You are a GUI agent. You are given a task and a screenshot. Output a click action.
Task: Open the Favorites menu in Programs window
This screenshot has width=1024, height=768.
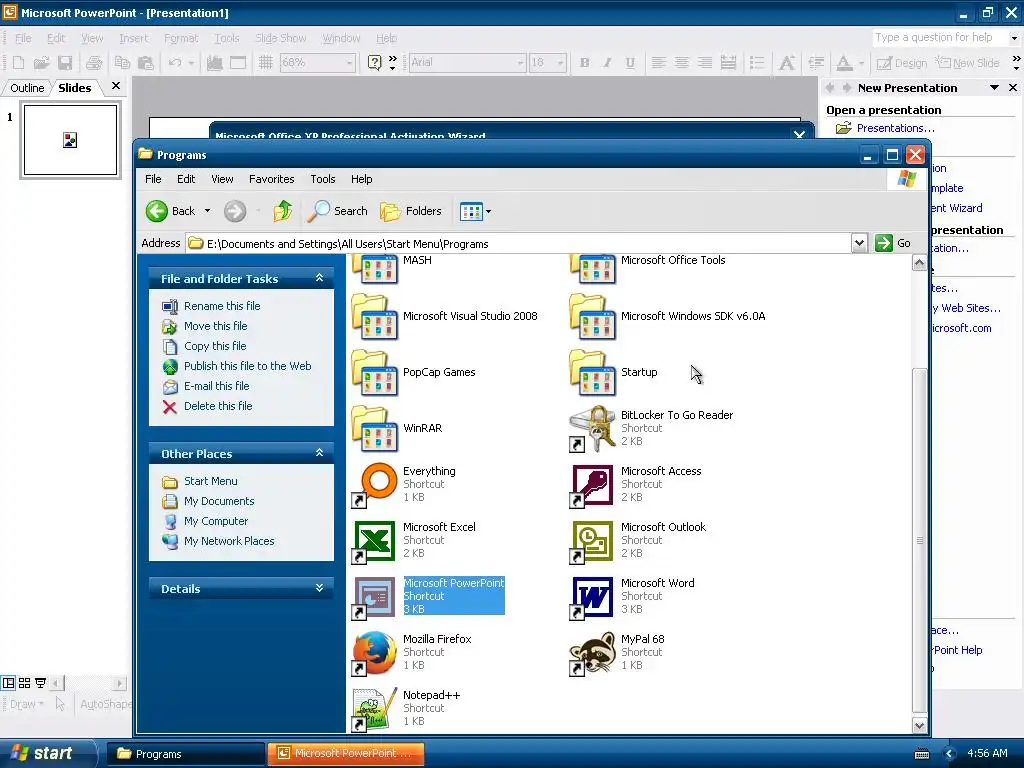coord(272,179)
